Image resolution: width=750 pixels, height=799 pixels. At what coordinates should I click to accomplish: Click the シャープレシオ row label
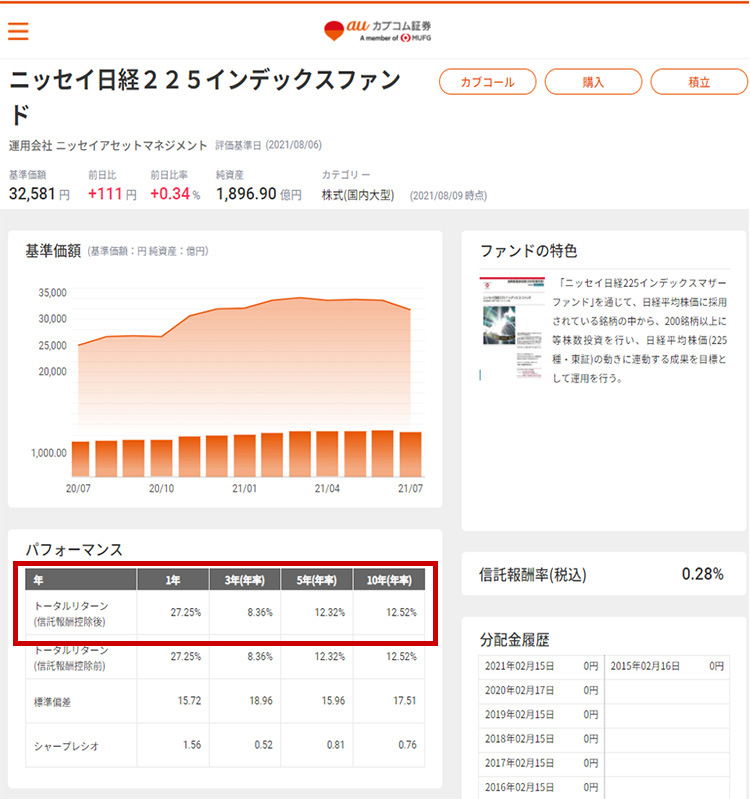click(66, 746)
